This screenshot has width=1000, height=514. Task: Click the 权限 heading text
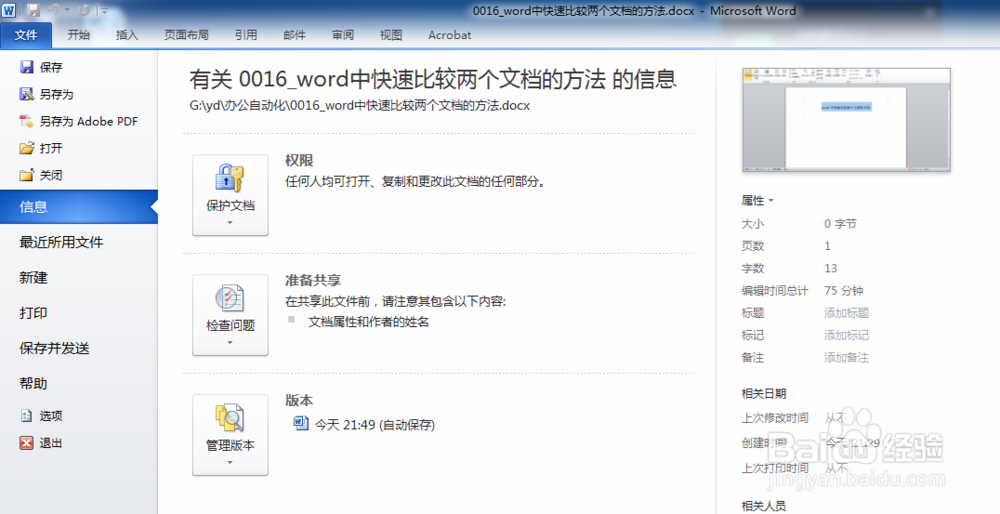pos(299,160)
